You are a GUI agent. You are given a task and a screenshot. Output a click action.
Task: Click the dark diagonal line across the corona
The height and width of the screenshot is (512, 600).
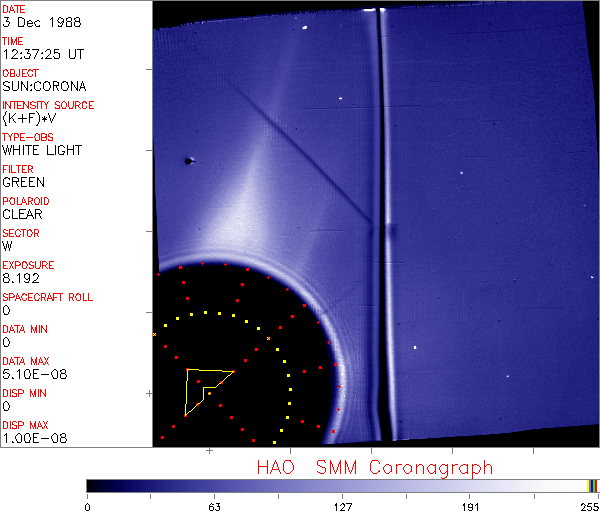[x=301, y=152]
